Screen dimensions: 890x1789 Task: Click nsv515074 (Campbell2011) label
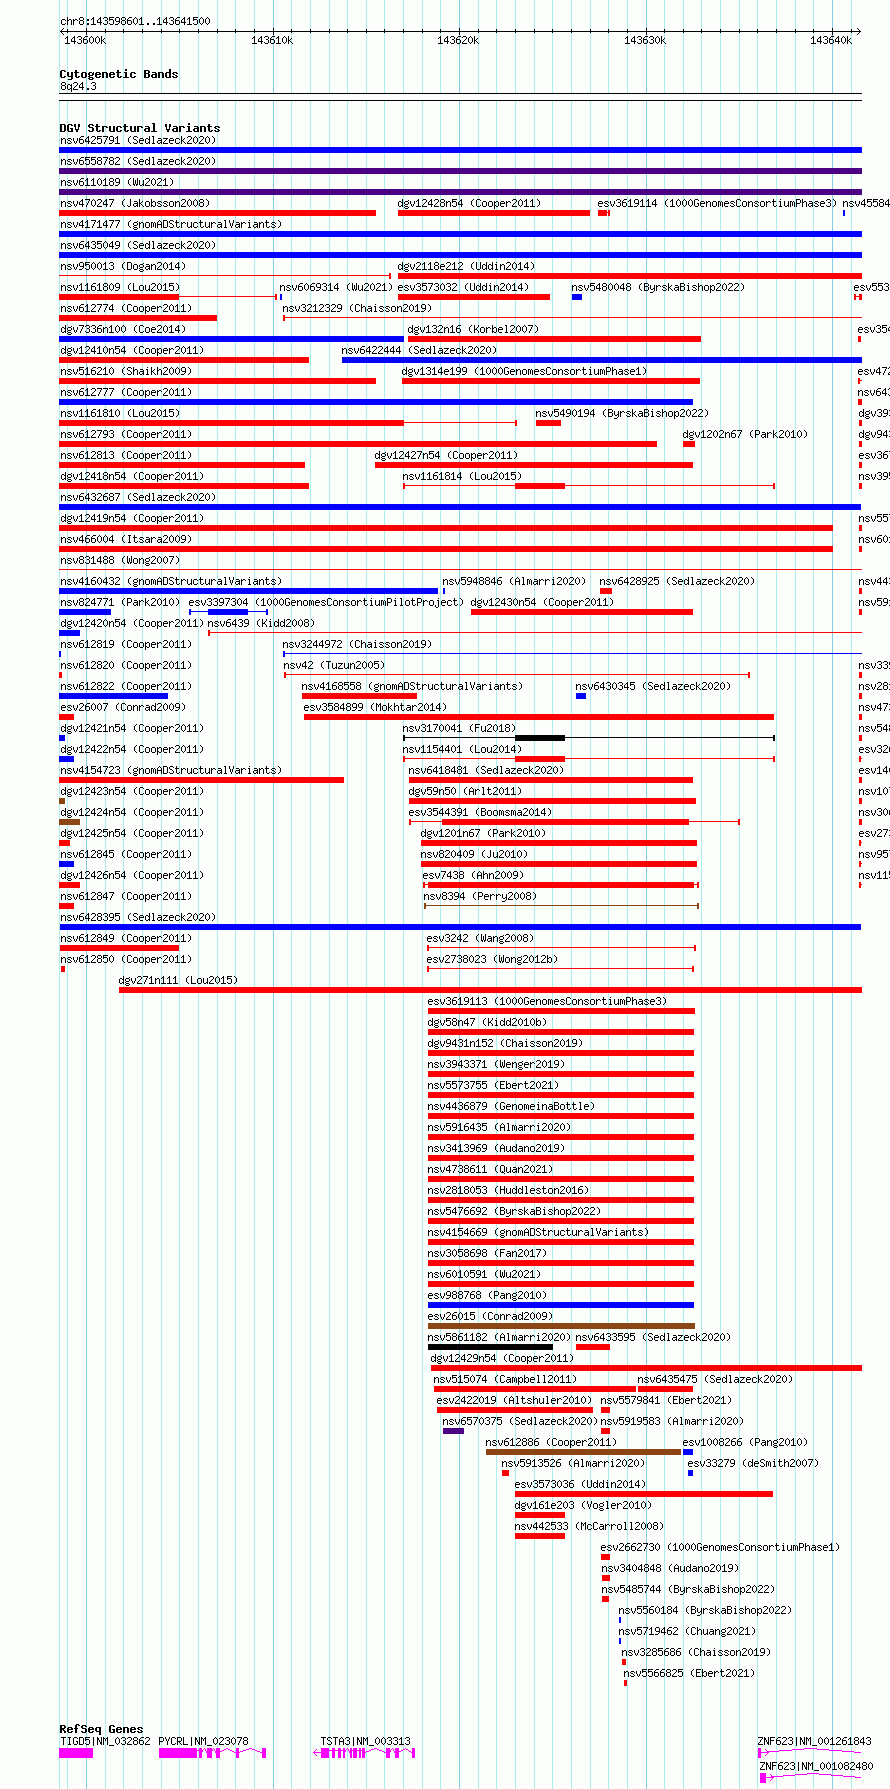pyautogui.click(x=506, y=1379)
